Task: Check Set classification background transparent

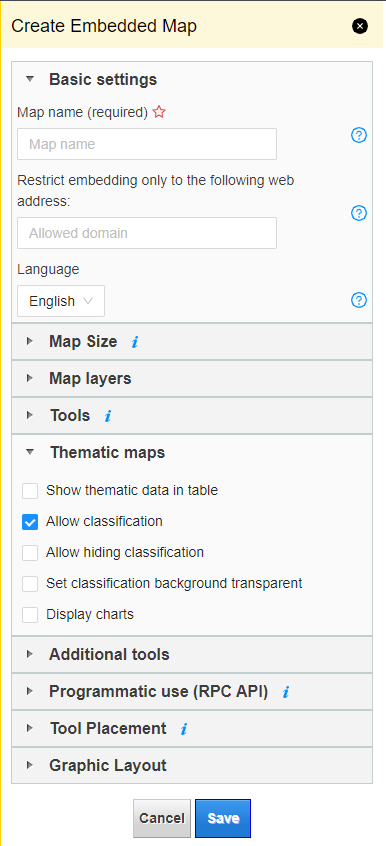Action: click(30, 583)
